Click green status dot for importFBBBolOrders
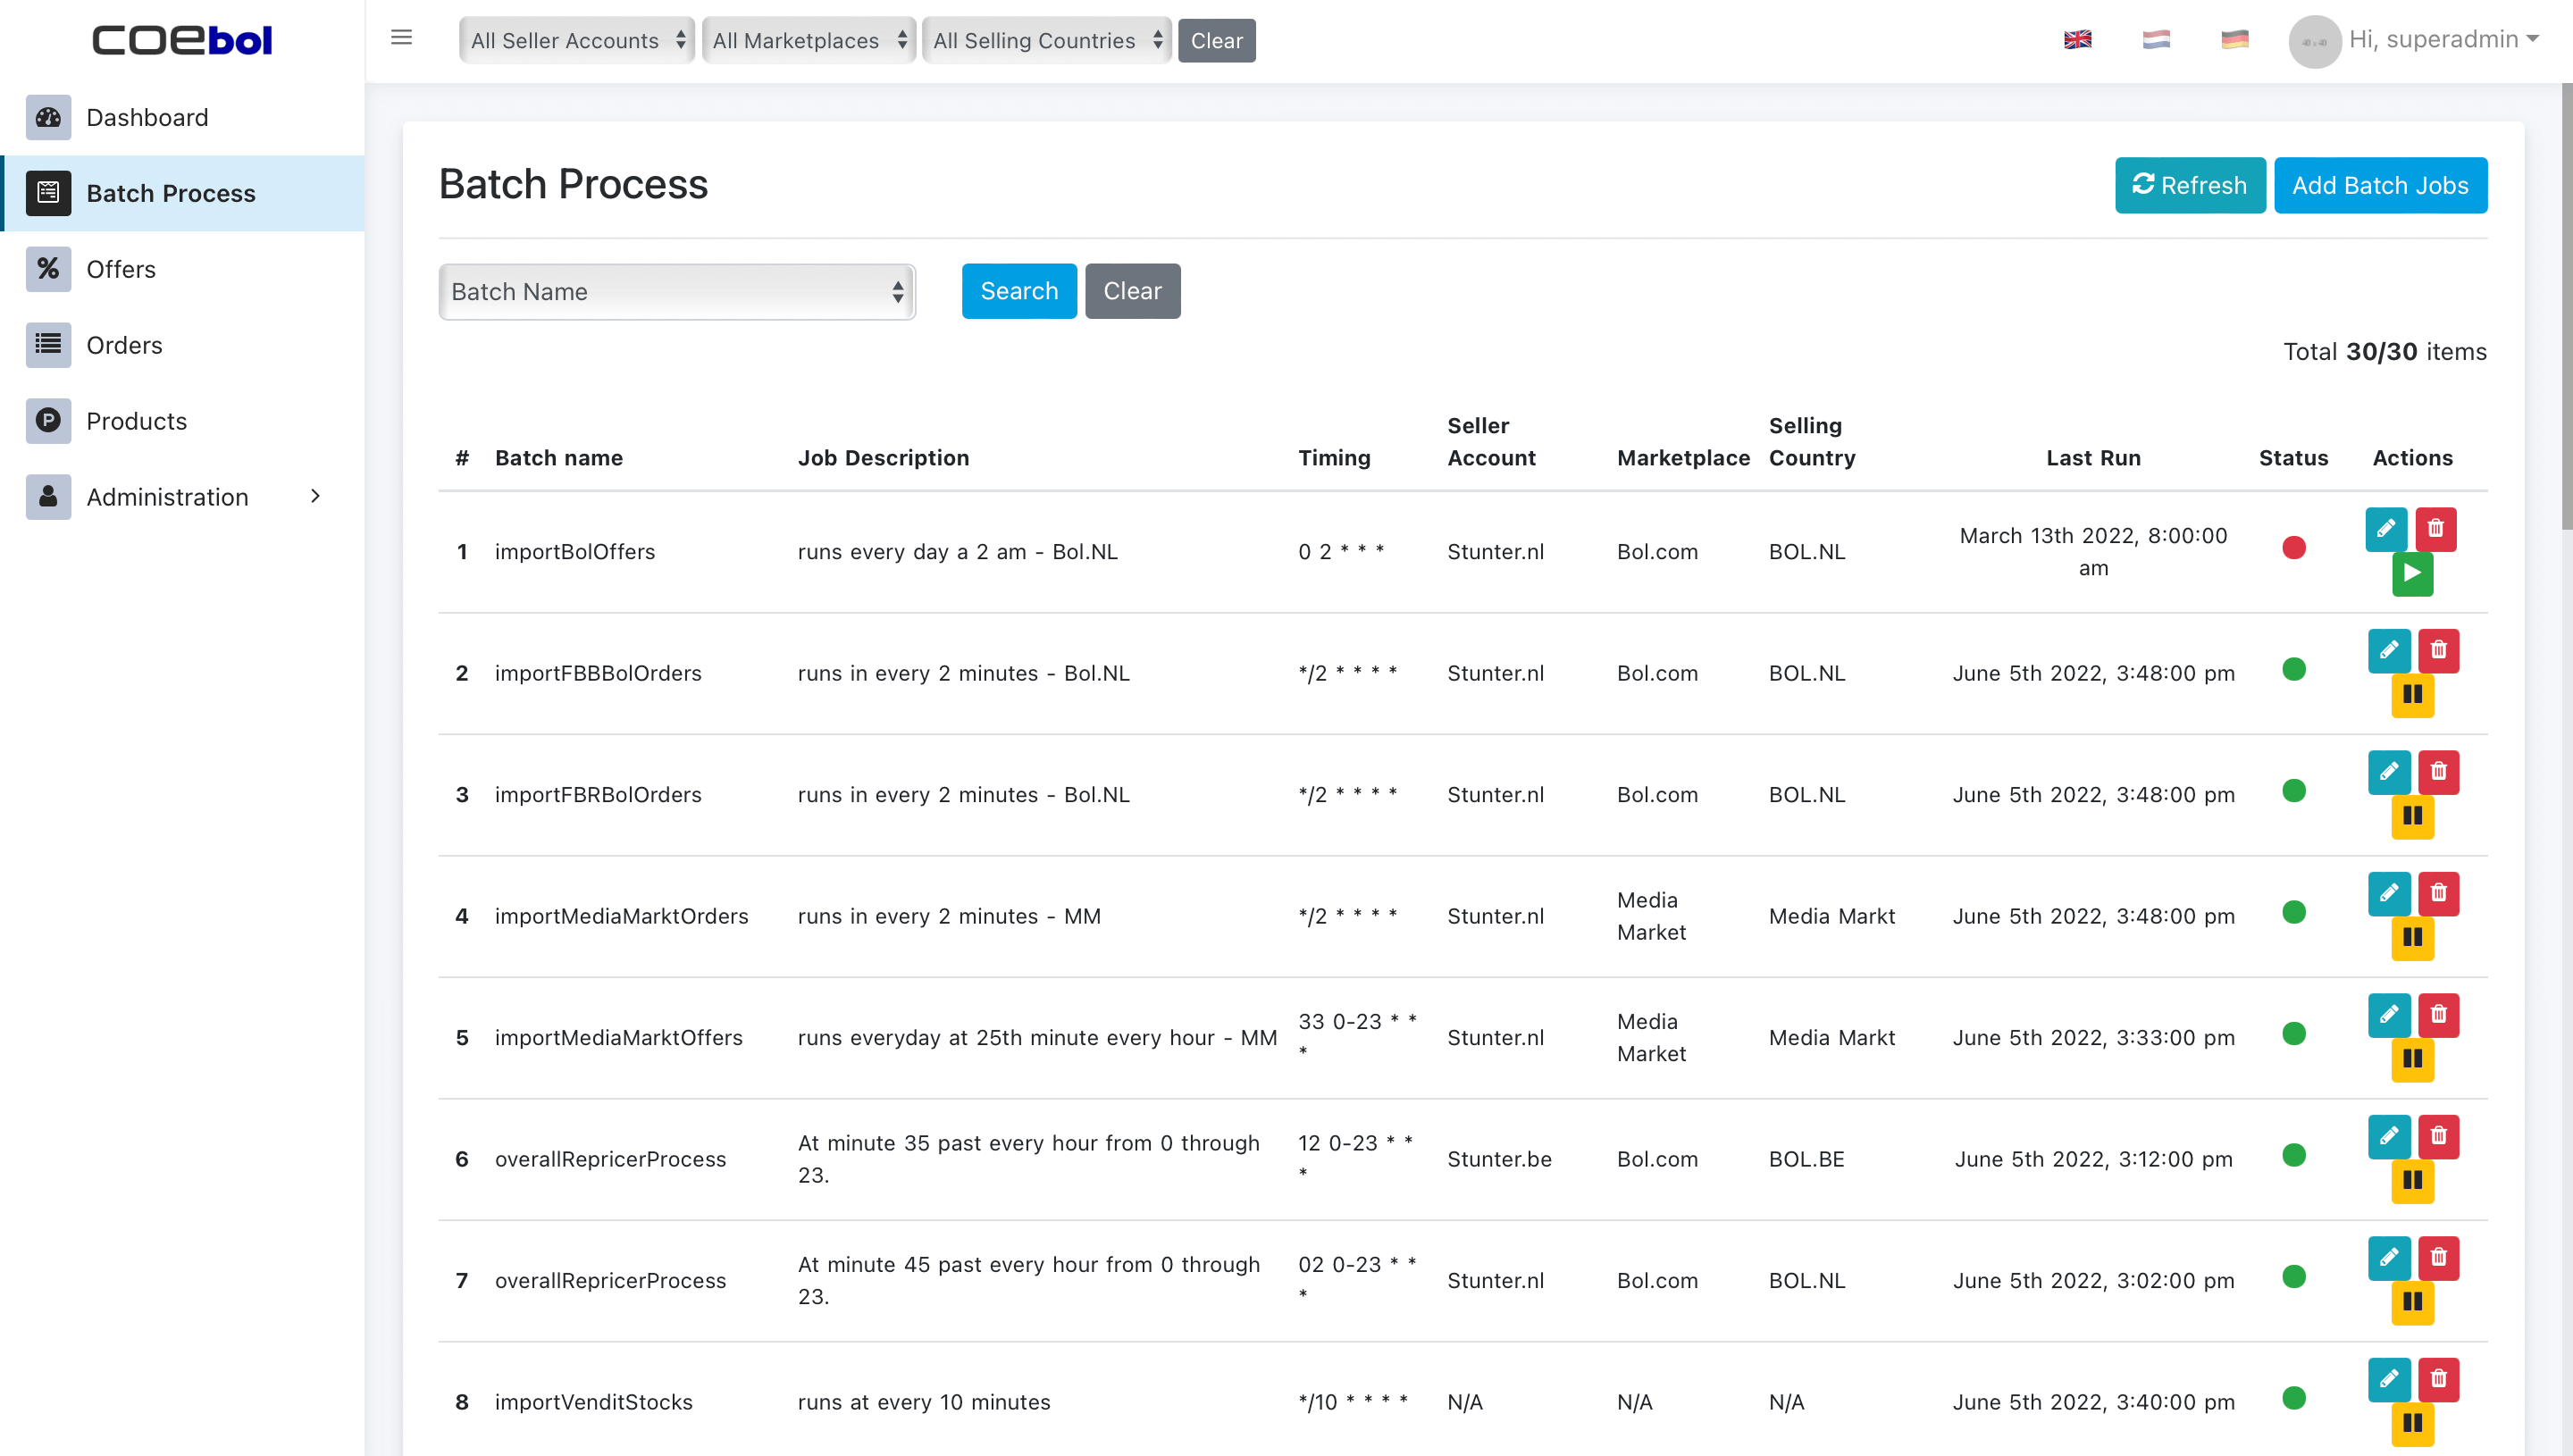2573x1456 pixels. 2293,669
